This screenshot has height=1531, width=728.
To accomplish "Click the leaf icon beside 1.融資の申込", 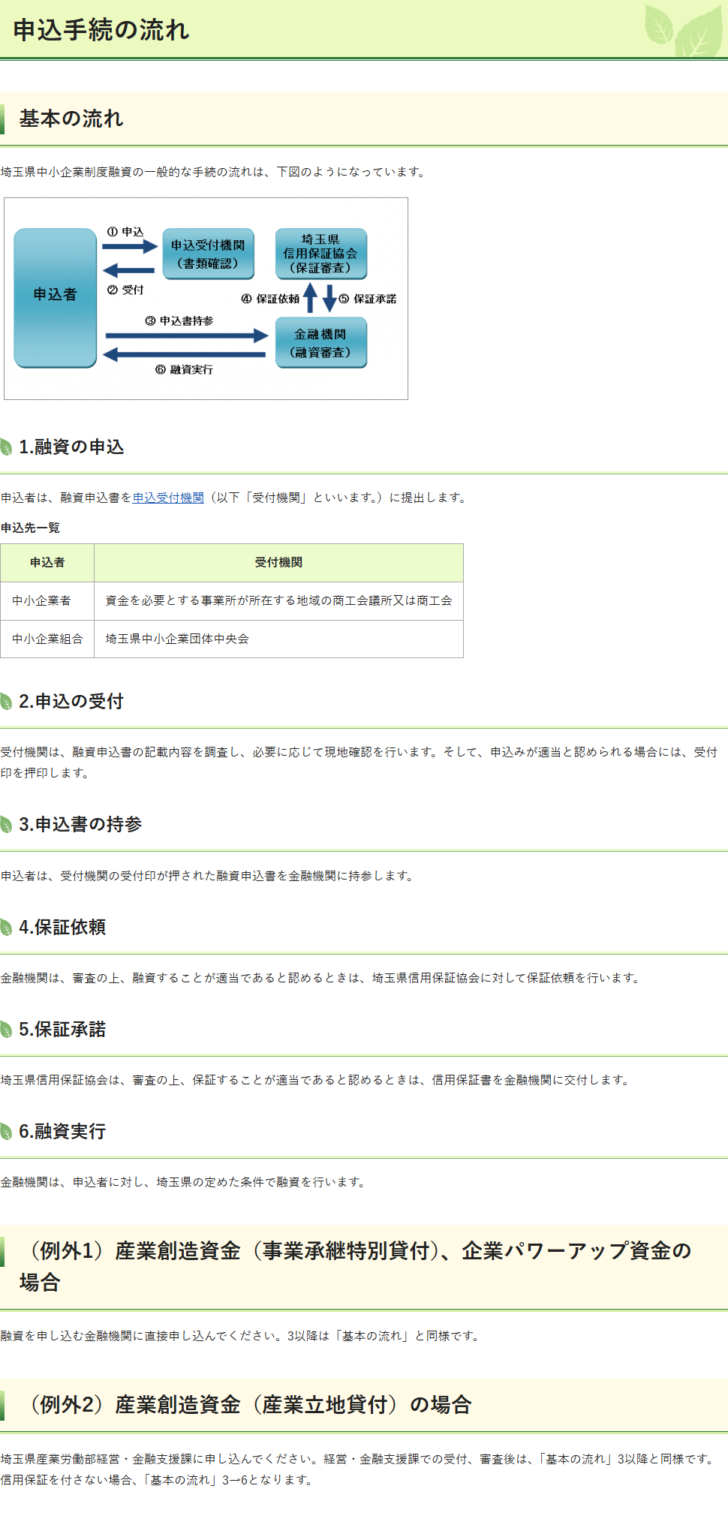I will point(7,447).
